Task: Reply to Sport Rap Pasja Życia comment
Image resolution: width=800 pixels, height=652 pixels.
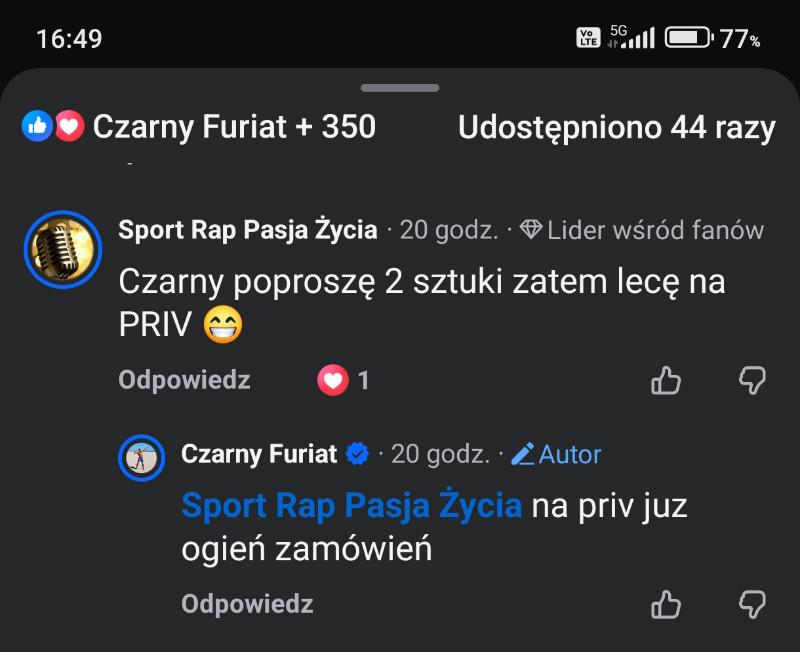Action: [x=184, y=380]
